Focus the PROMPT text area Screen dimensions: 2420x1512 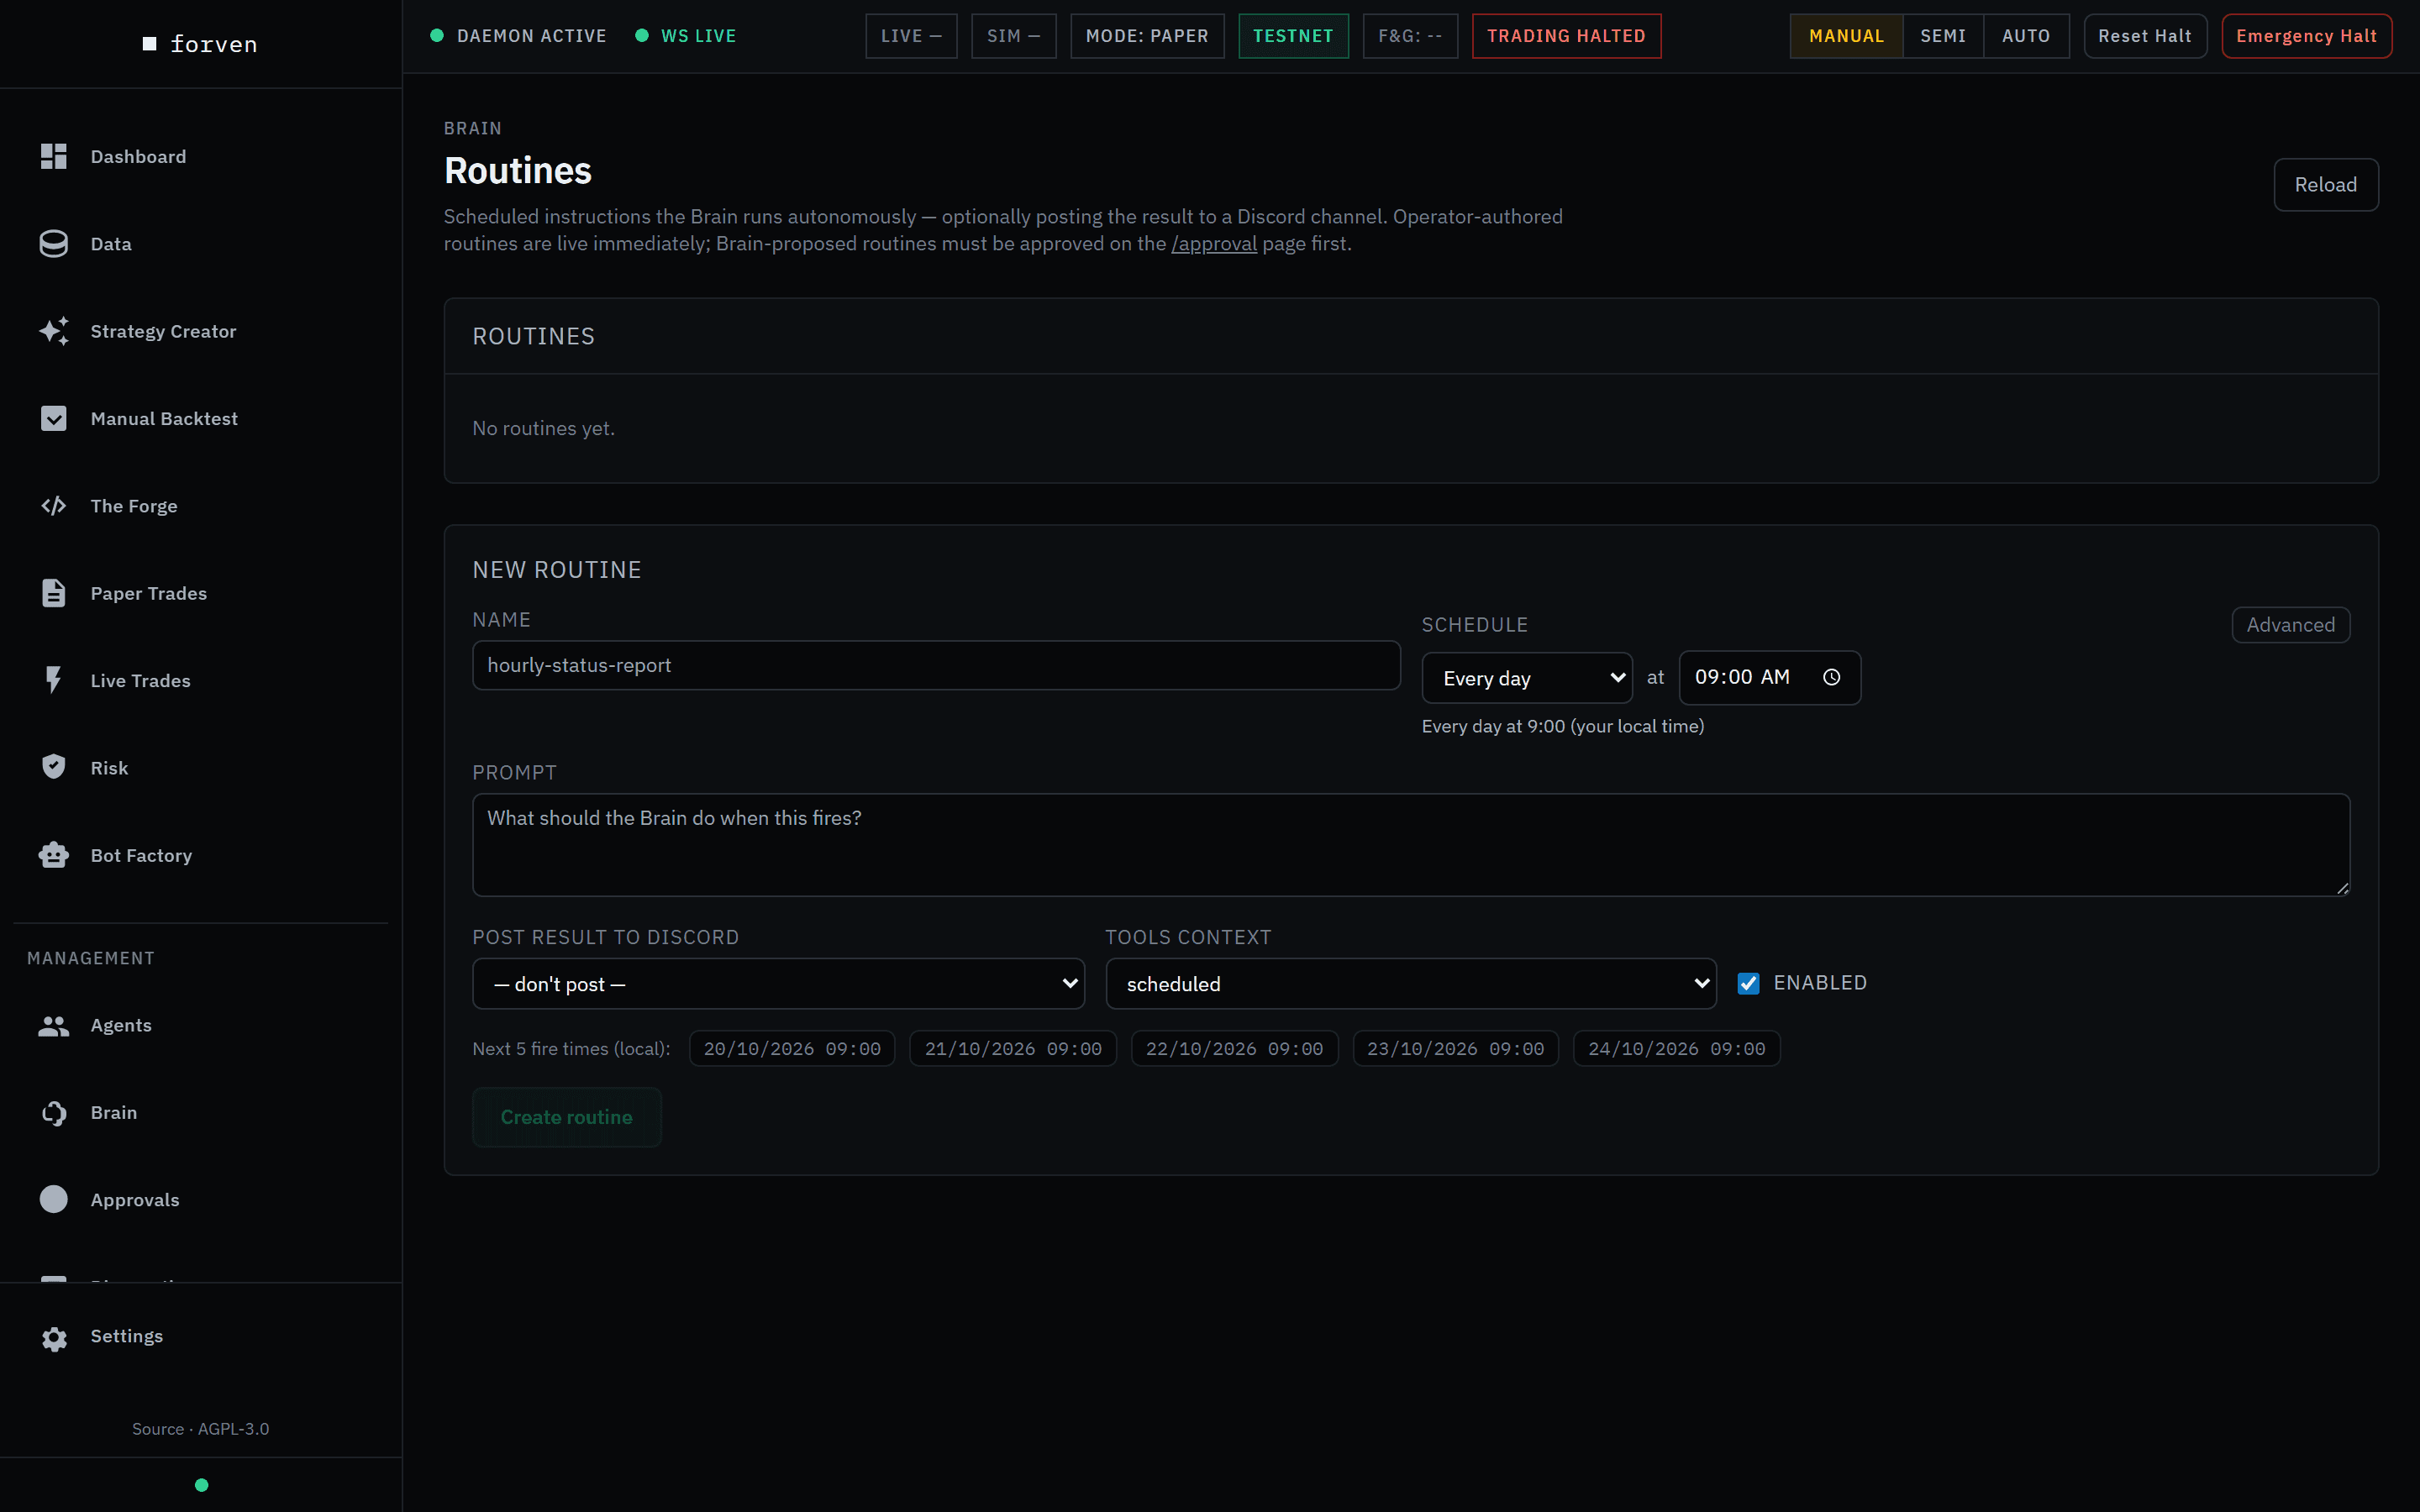pos(1411,845)
